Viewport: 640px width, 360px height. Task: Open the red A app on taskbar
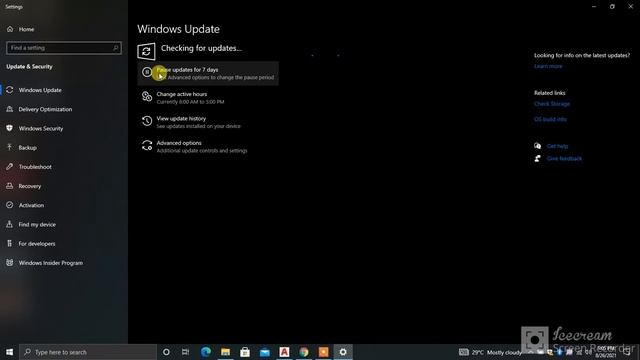point(284,352)
